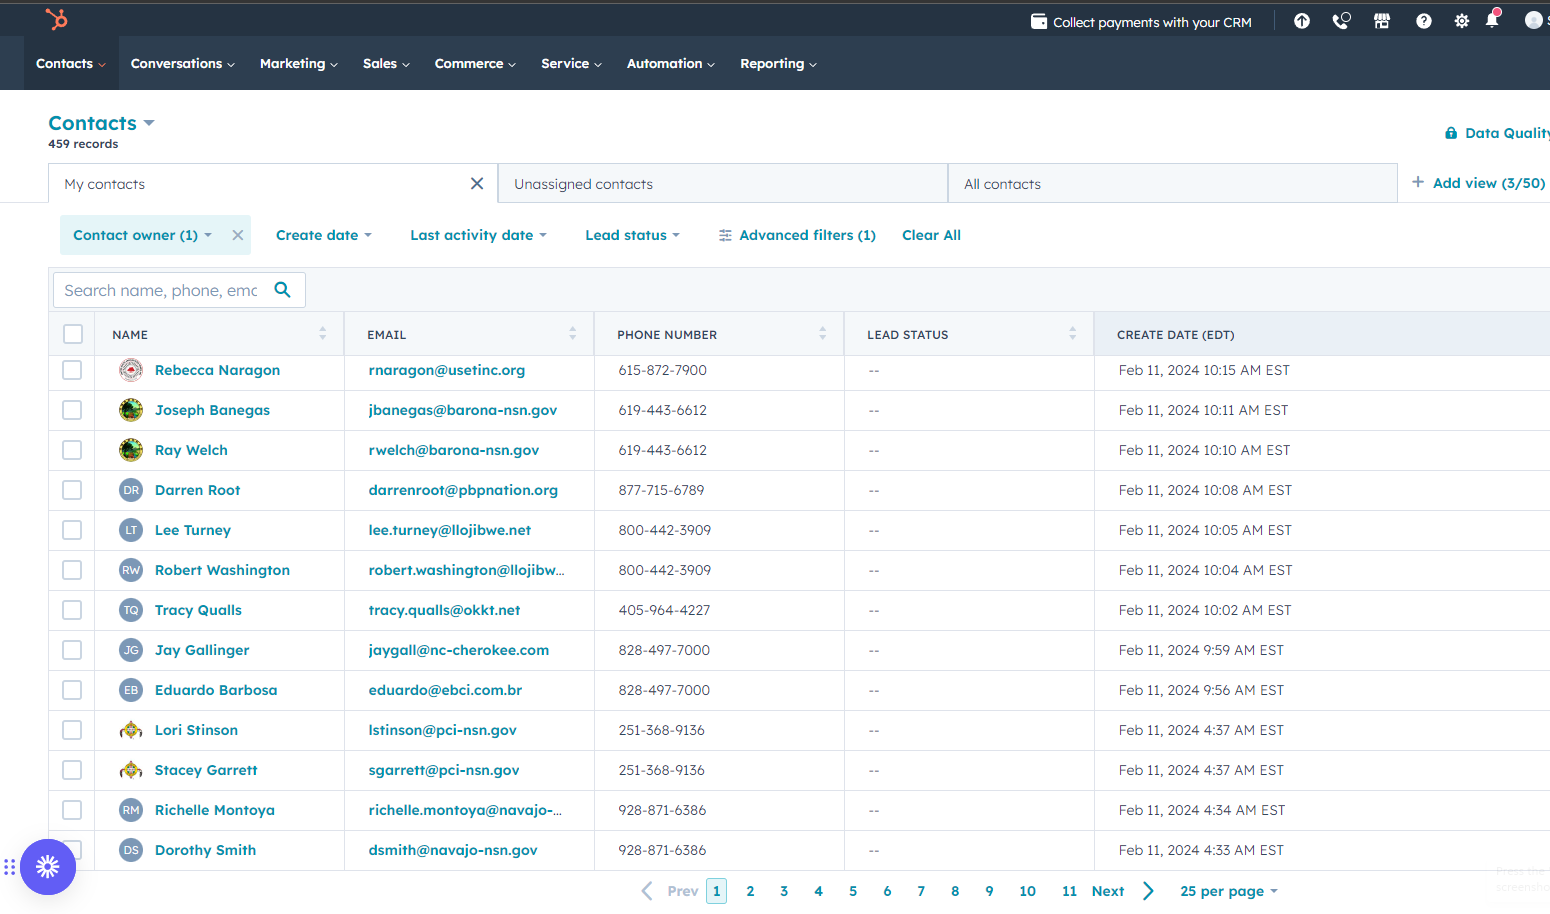The width and height of the screenshot is (1550, 914).
Task: Open the Conversations nav menu
Action: (183, 63)
